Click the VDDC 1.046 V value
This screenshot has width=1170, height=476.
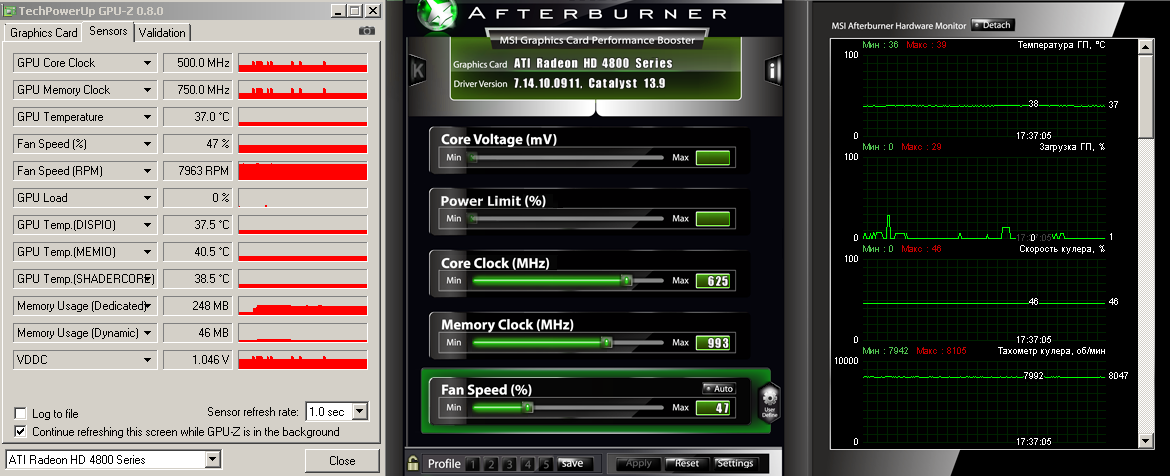click(197, 360)
